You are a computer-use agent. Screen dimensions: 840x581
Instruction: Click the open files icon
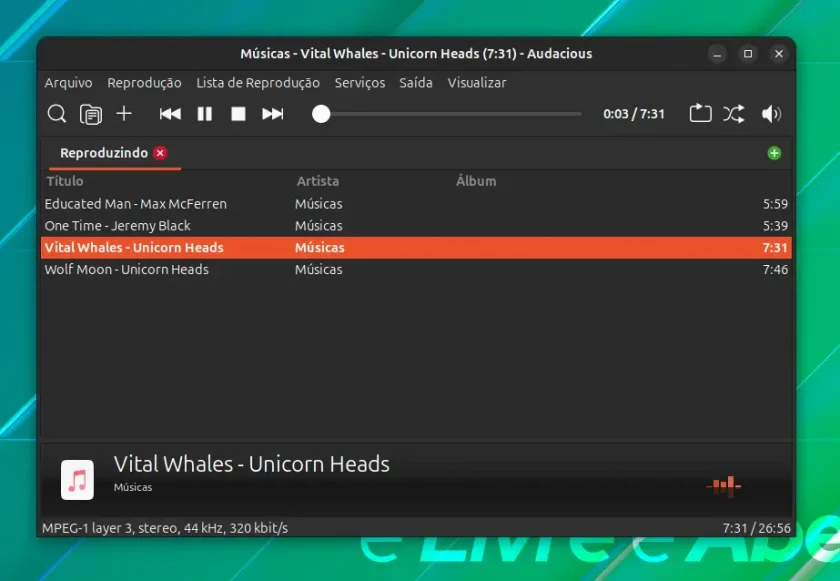[91, 114]
